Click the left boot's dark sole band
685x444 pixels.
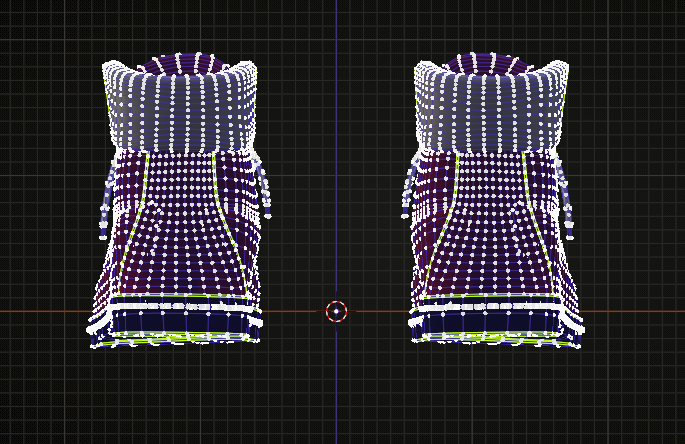pyautogui.click(x=182, y=322)
